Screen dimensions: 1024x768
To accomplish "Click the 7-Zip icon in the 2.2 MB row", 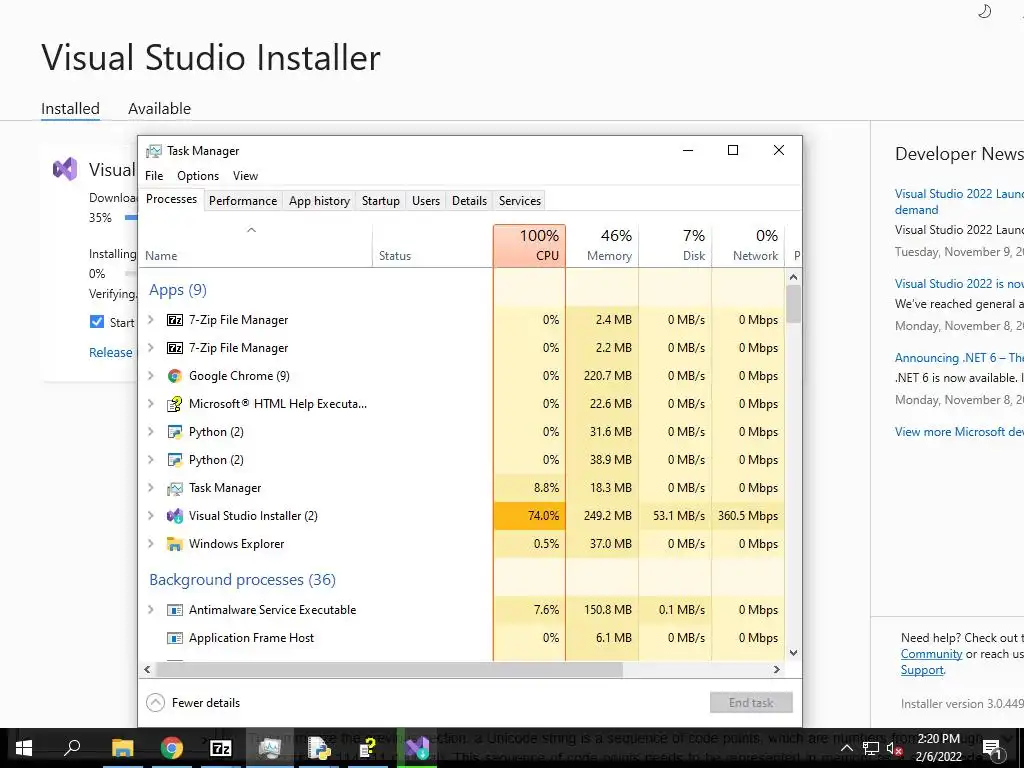I will (174, 348).
